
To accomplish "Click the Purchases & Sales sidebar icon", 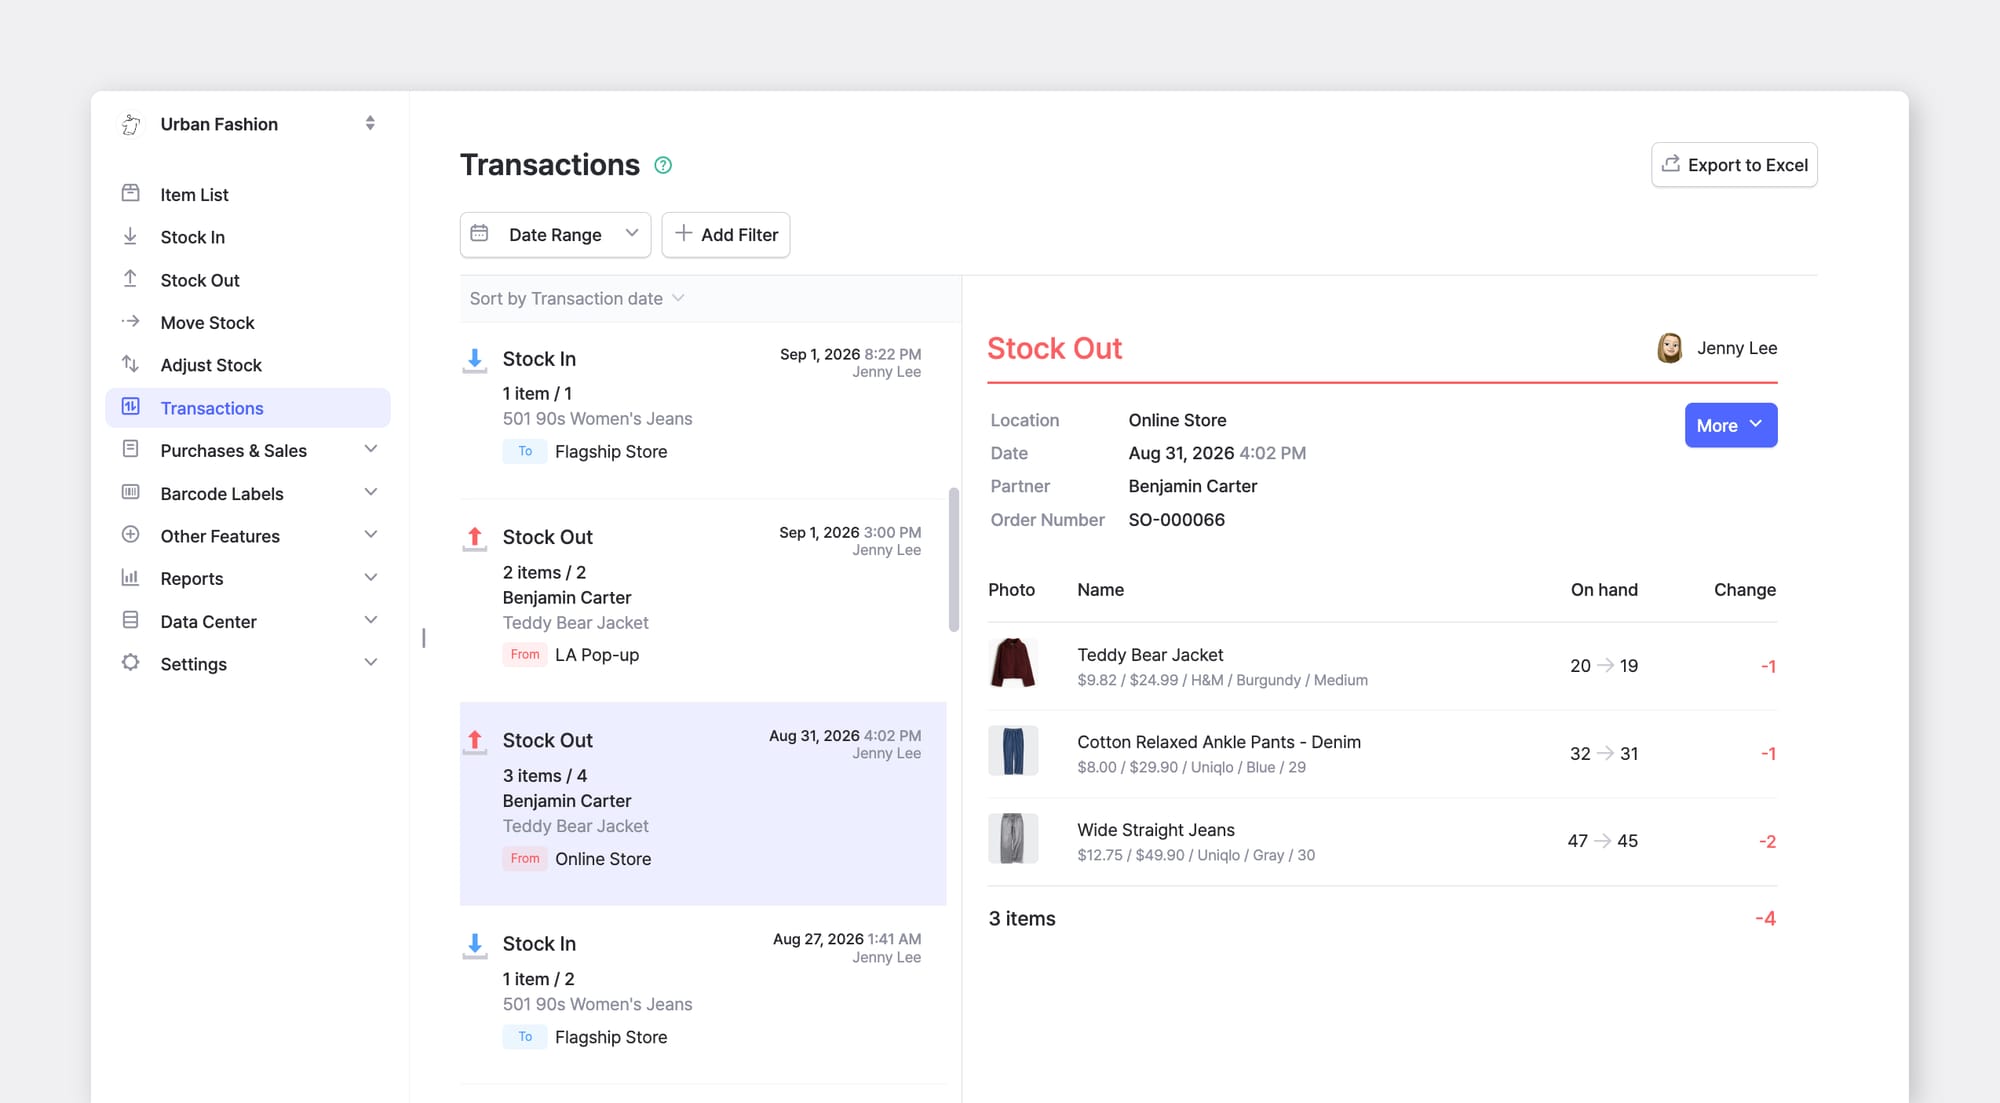I will coord(131,449).
